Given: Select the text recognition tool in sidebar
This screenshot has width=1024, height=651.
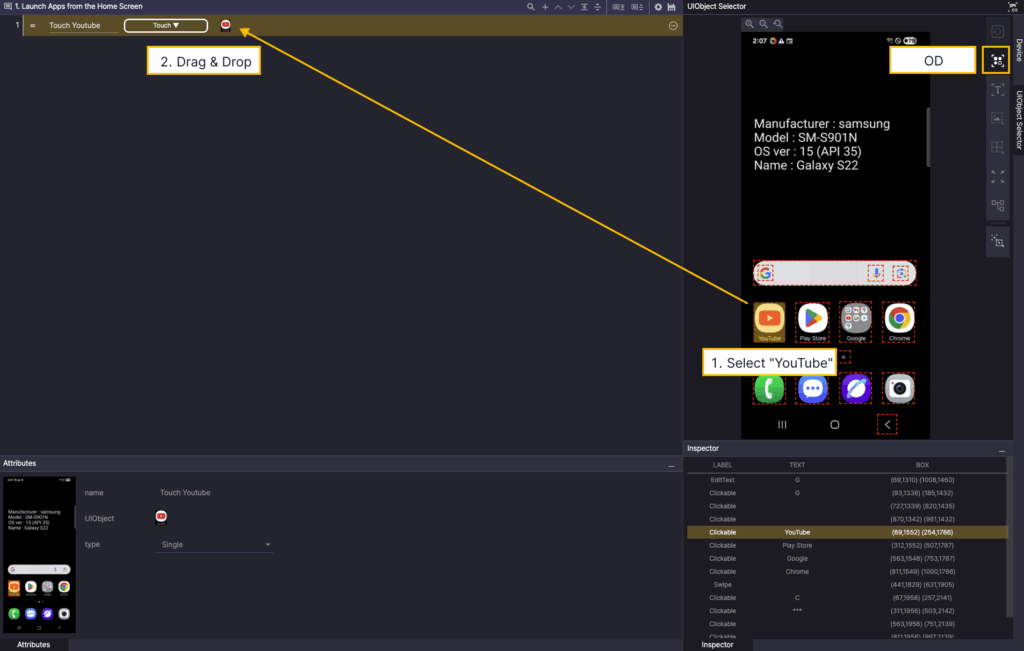Looking at the screenshot, I should click(x=997, y=90).
